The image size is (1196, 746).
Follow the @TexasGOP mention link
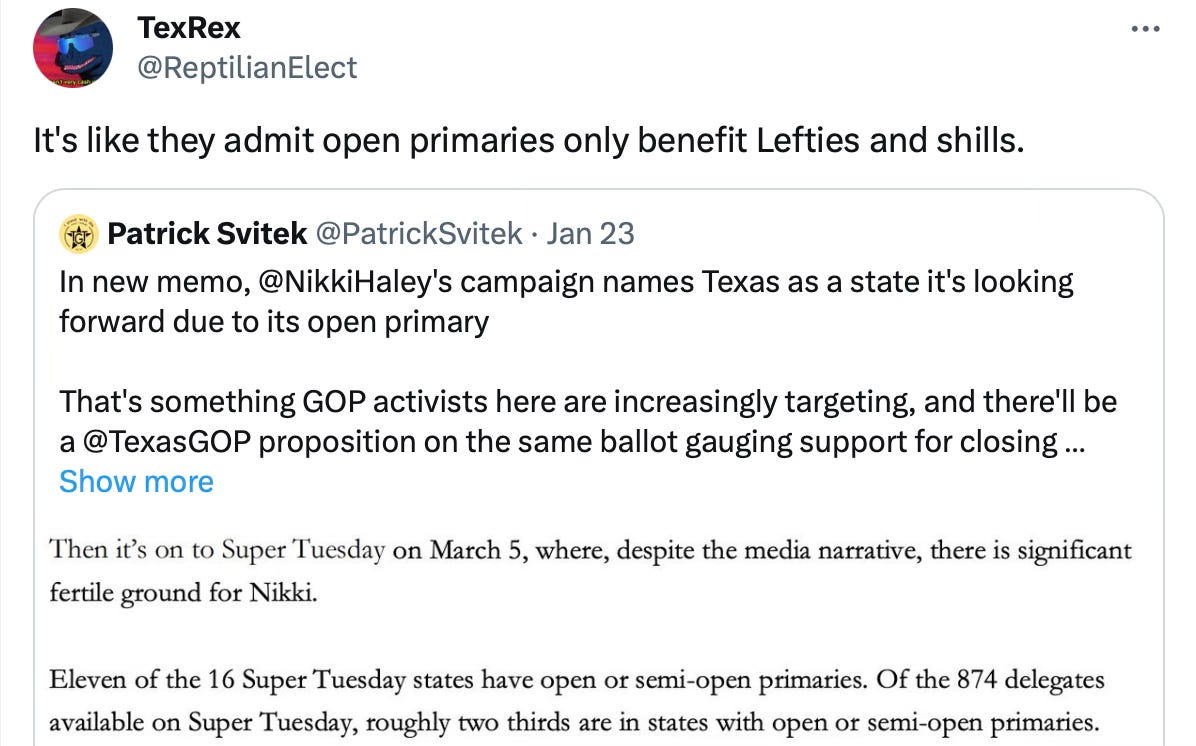pos(166,442)
